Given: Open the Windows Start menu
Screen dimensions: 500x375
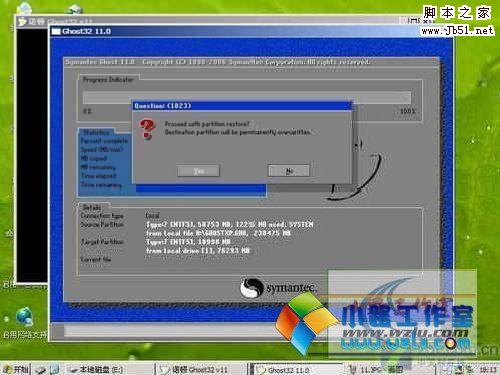Looking at the screenshot, I should [16, 369].
